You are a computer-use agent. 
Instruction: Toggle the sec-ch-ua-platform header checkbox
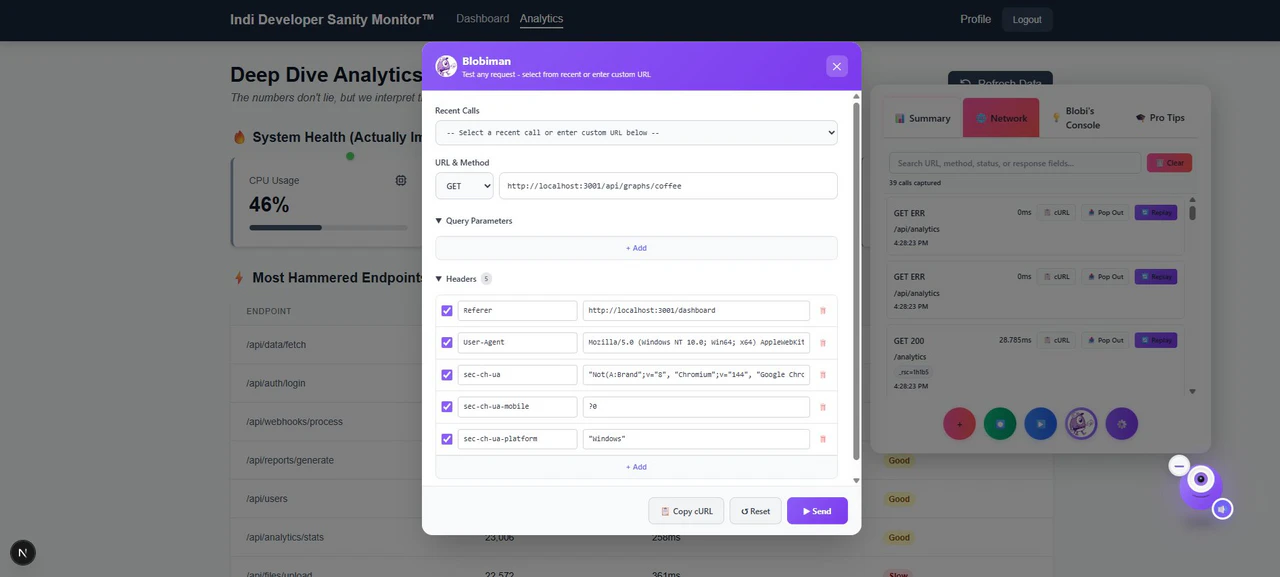(447, 439)
